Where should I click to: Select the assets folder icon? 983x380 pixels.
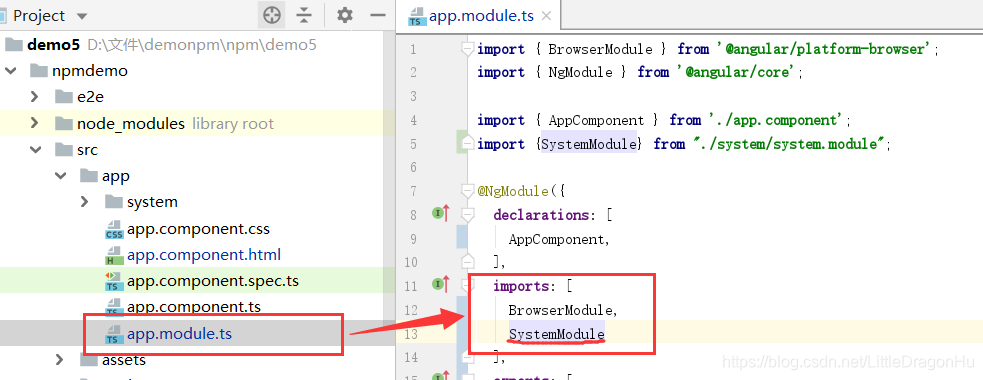click(x=89, y=360)
